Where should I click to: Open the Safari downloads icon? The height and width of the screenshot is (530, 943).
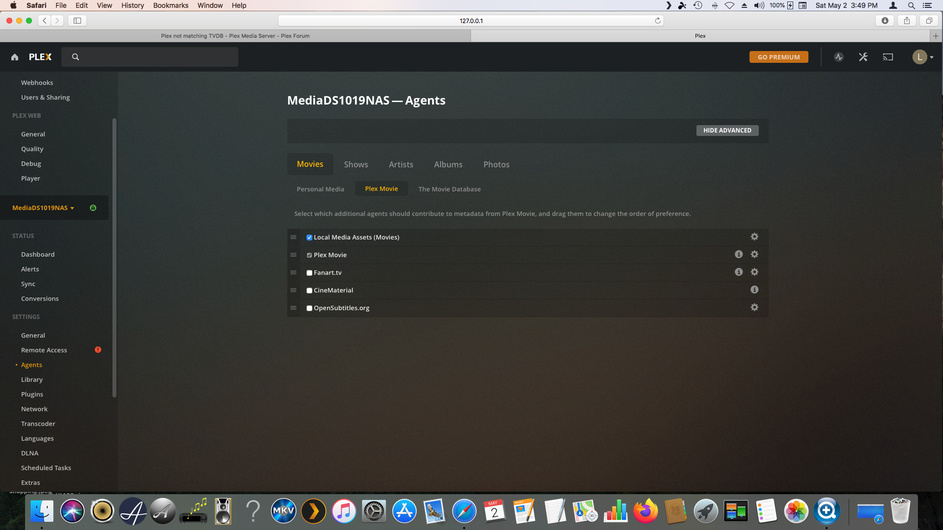[885, 20]
